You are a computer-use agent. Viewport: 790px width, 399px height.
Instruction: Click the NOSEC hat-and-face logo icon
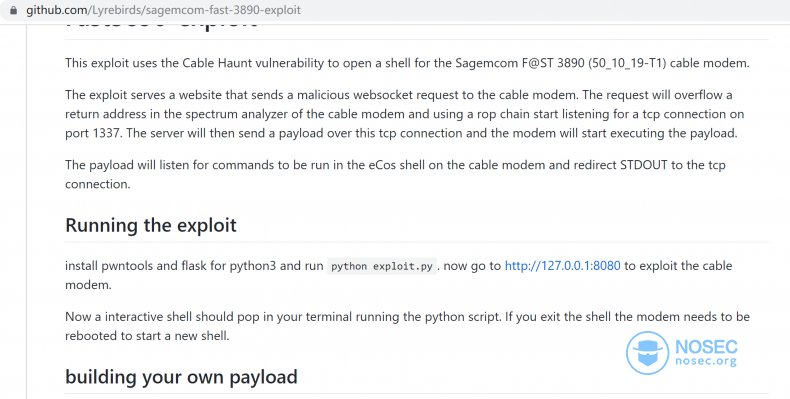pyautogui.click(x=647, y=353)
